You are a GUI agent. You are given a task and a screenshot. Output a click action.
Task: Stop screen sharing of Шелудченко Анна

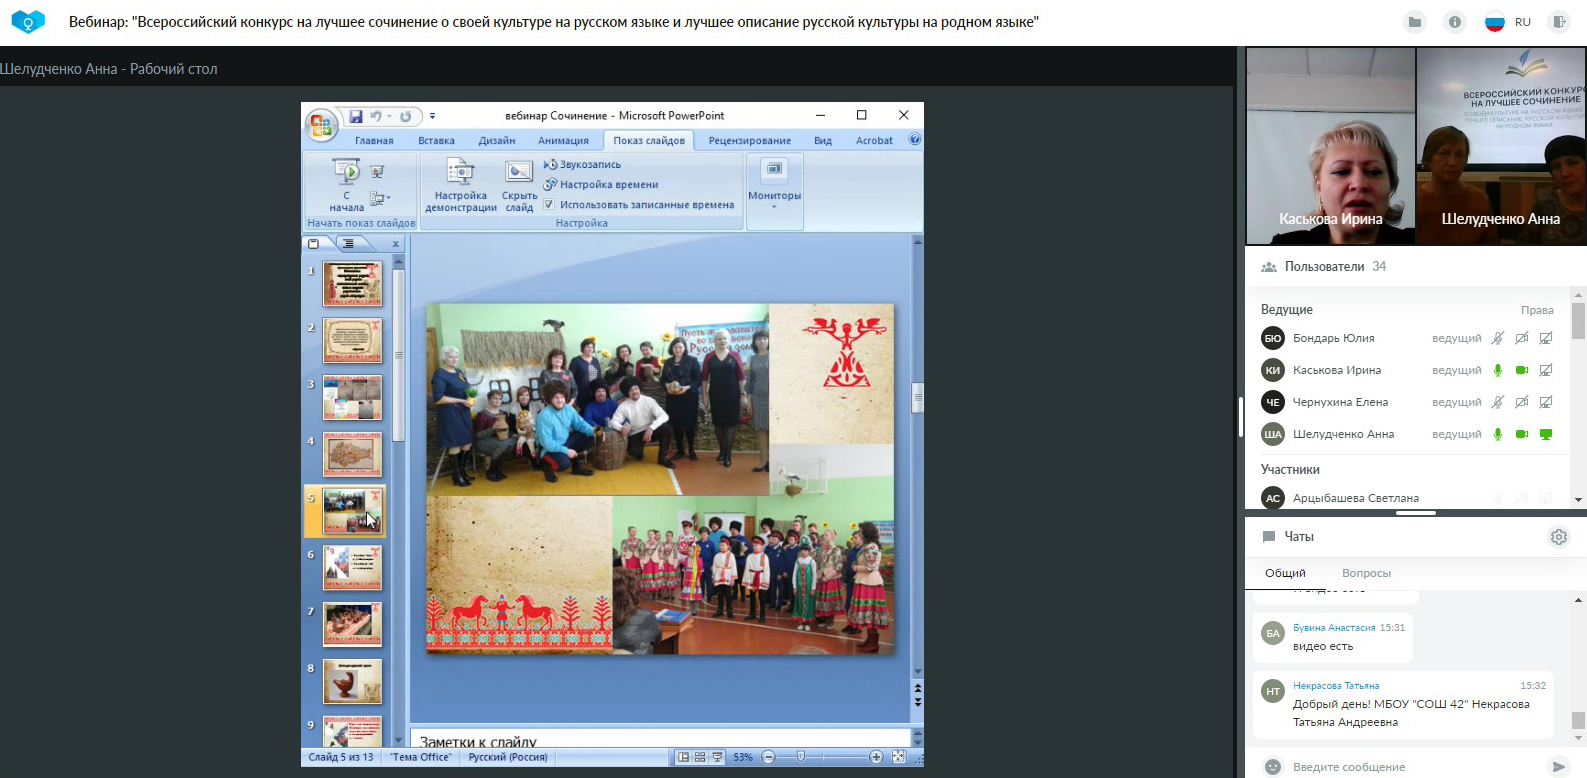[x=1546, y=434]
